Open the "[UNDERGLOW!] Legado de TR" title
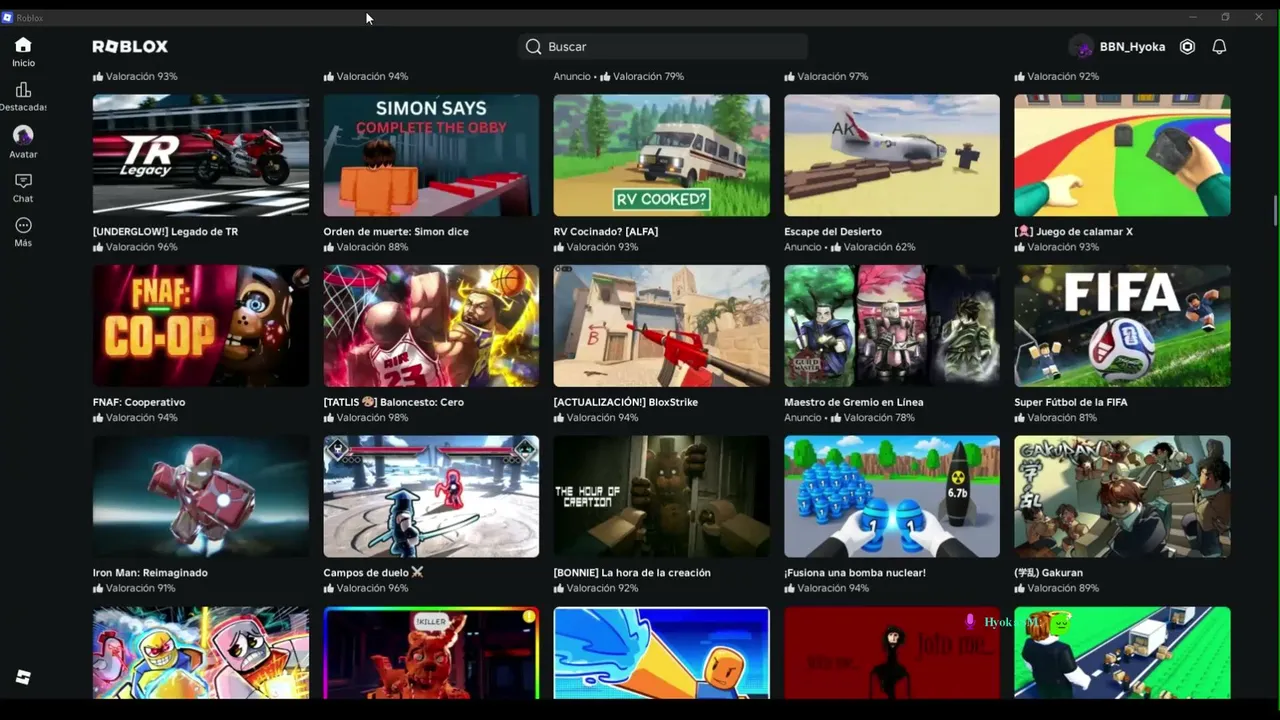1280x720 pixels. pyautogui.click(x=165, y=232)
